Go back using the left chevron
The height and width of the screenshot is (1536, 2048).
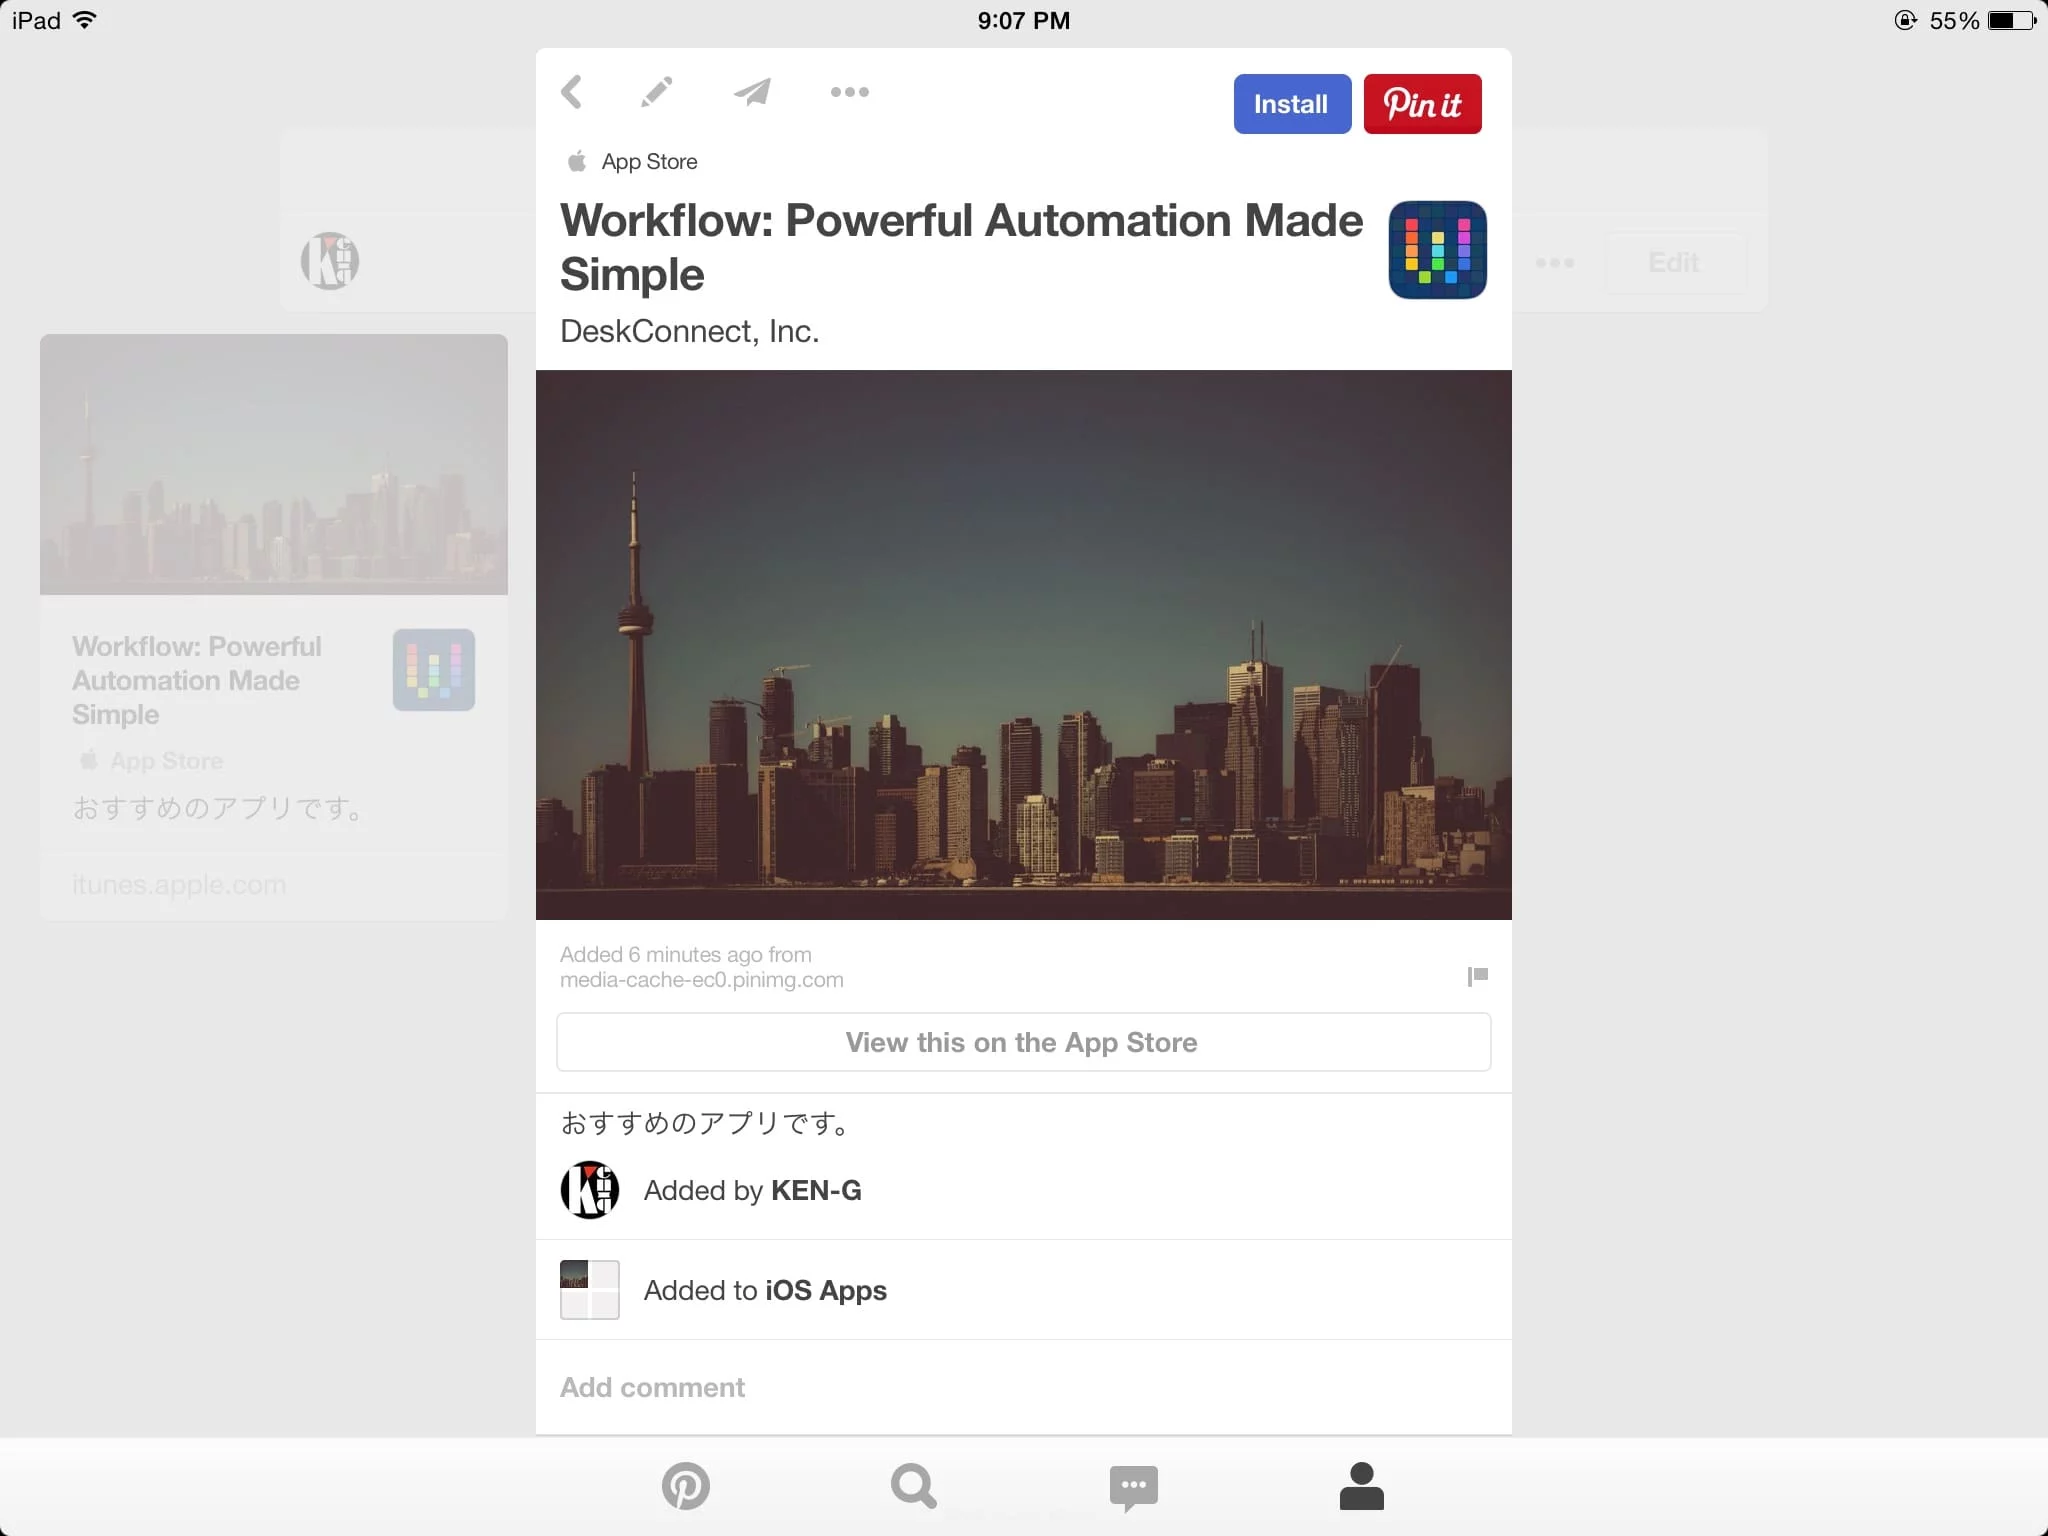click(x=572, y=92)
